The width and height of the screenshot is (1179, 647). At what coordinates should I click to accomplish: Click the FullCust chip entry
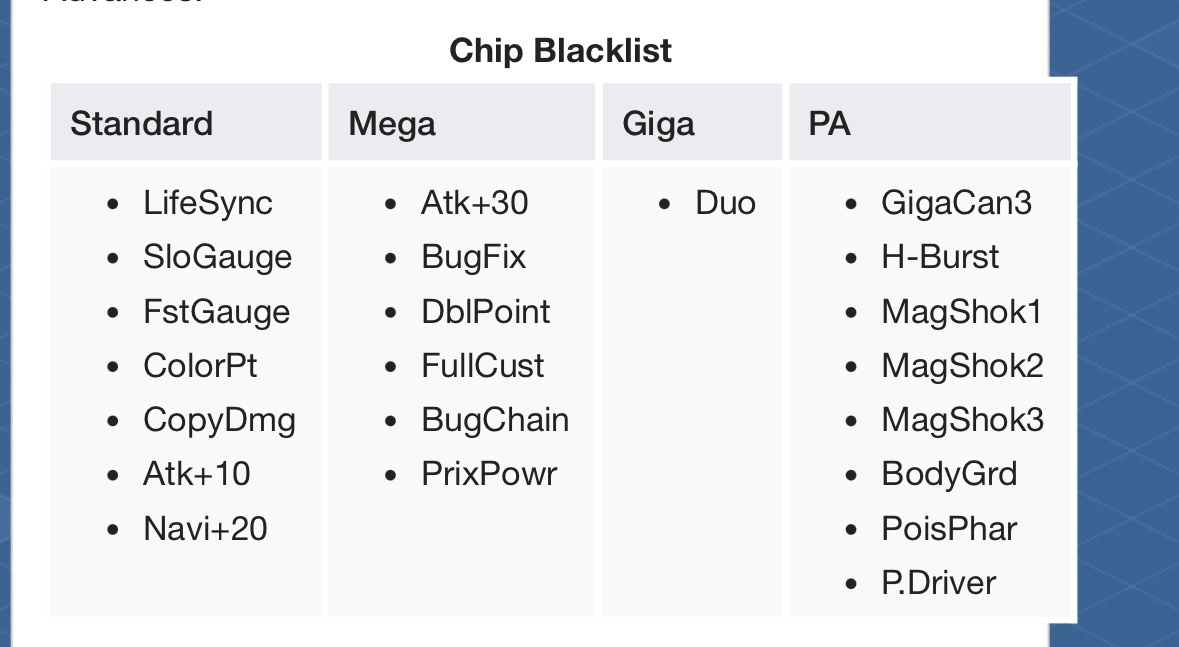click(482, 366)
